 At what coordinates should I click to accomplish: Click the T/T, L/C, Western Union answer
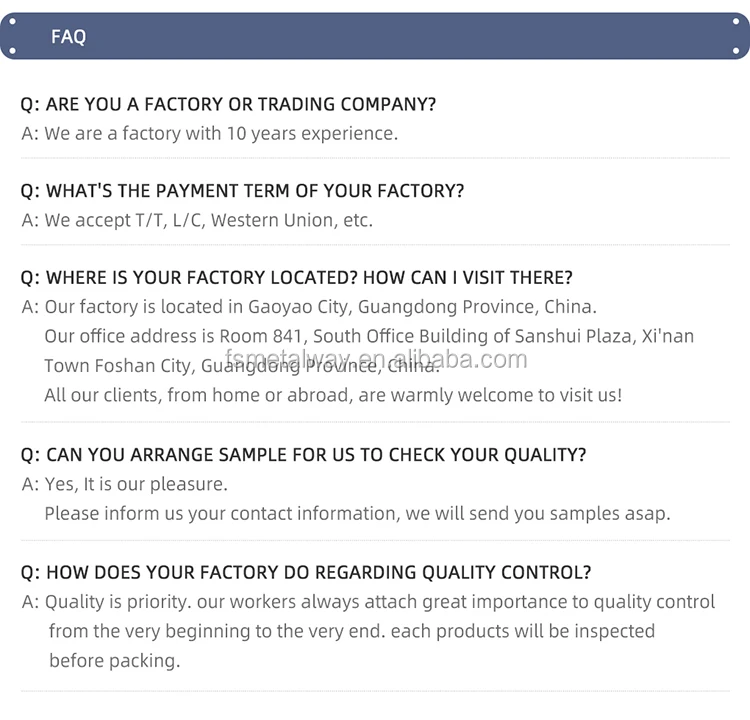(197, 220)
